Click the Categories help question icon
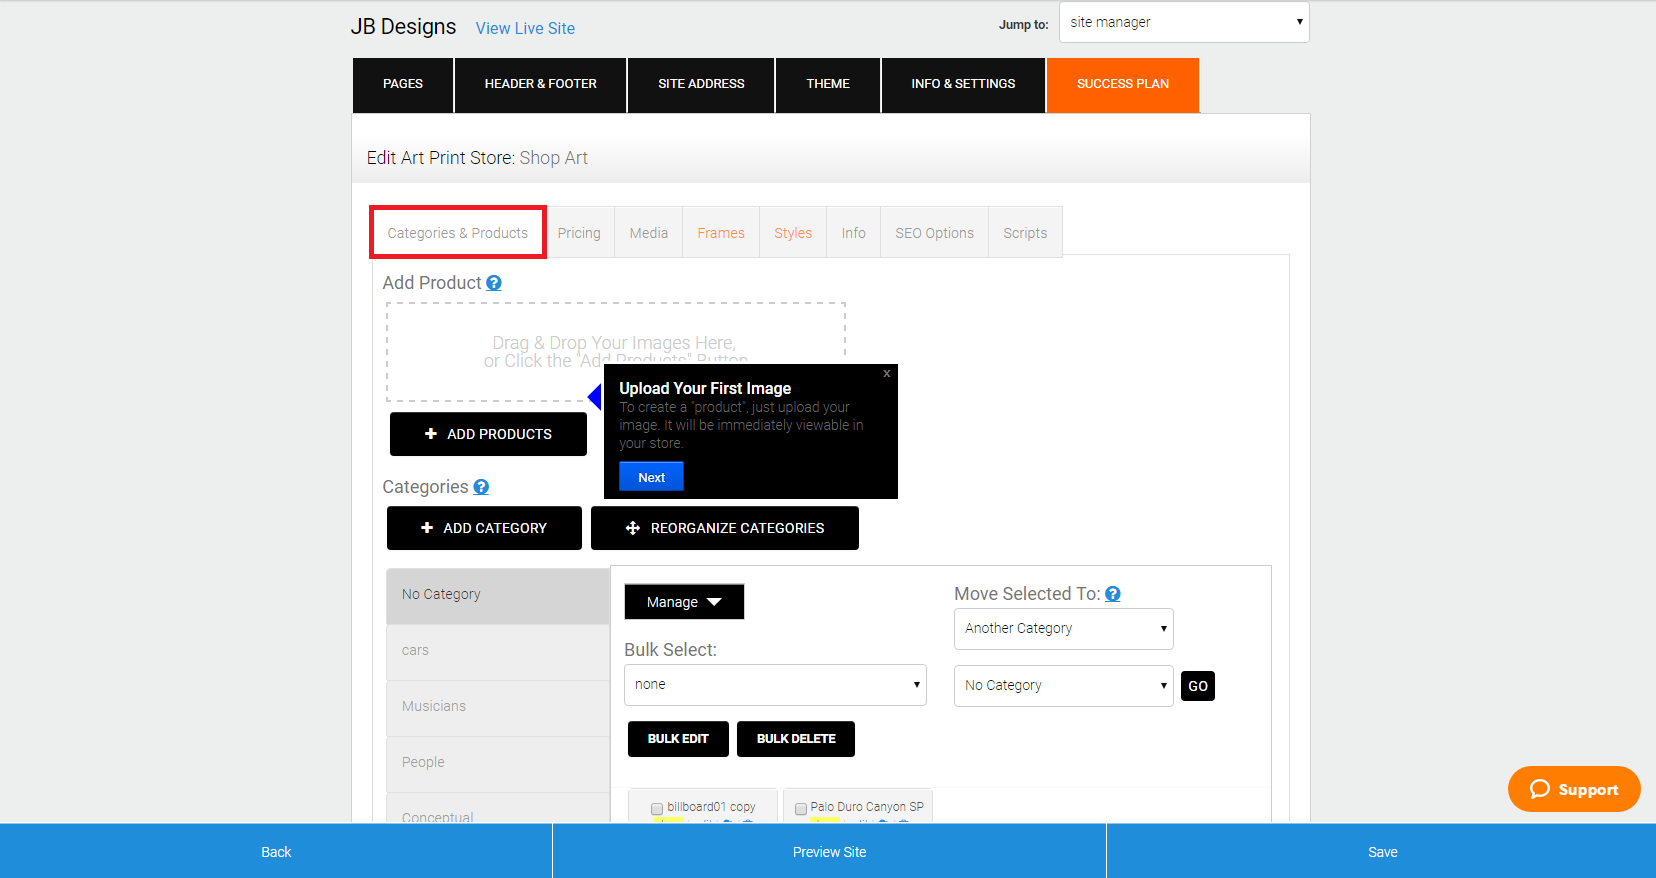1656x878 pixels. [x=481, y=487]
